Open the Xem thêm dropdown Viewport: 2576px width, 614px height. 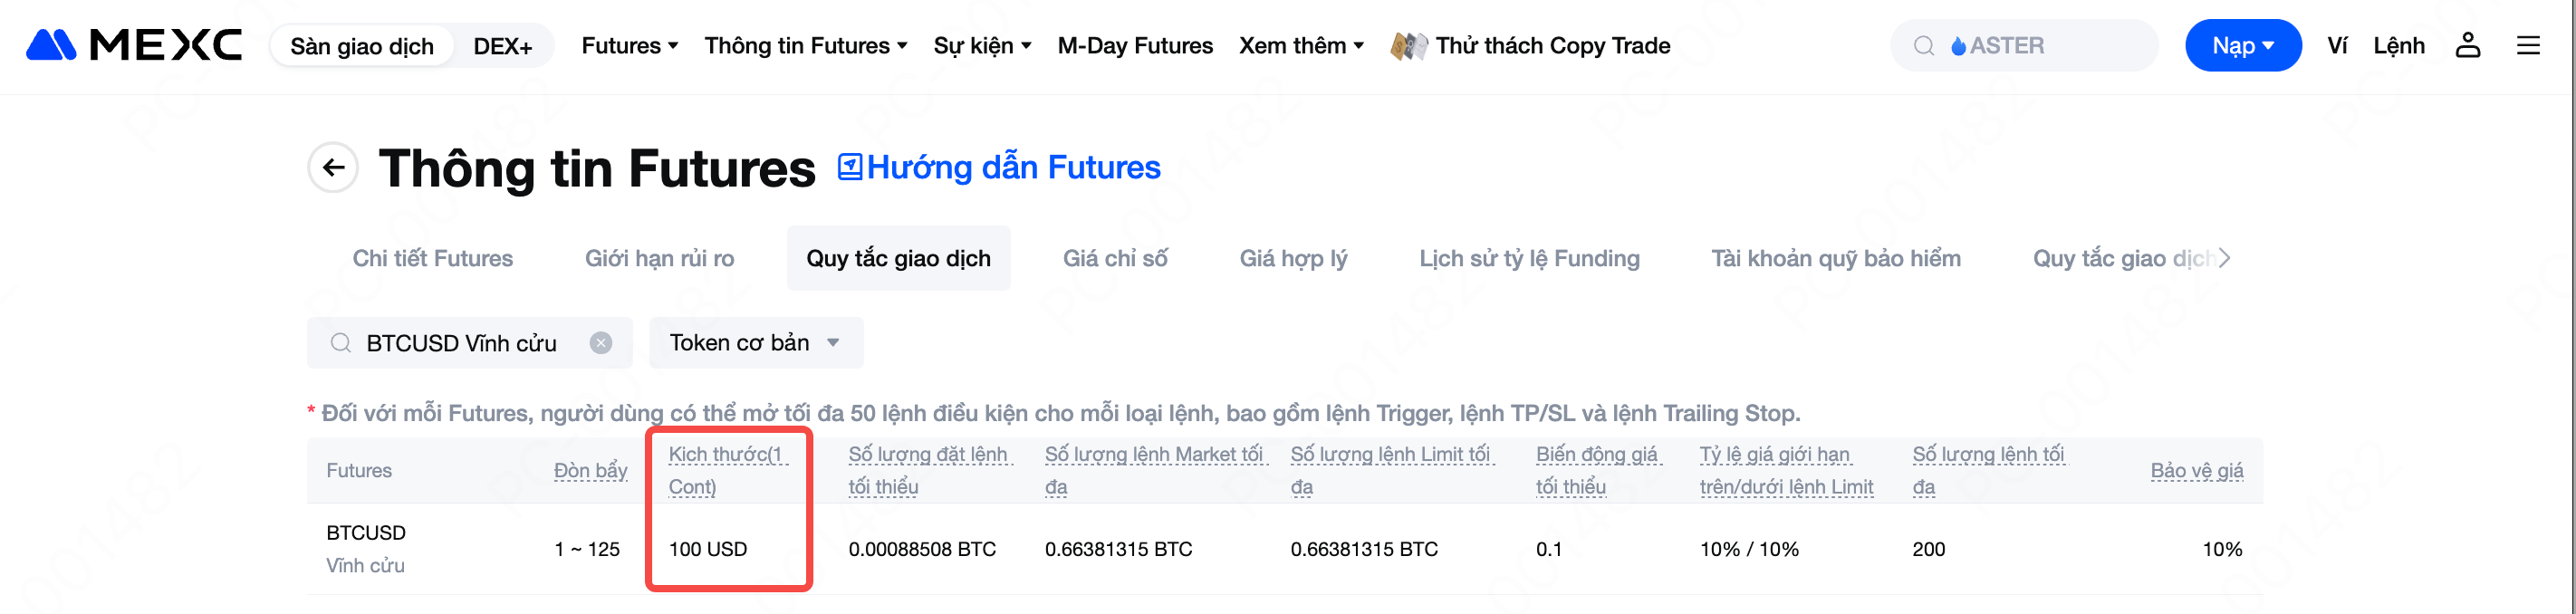(x=1301, y=46)
